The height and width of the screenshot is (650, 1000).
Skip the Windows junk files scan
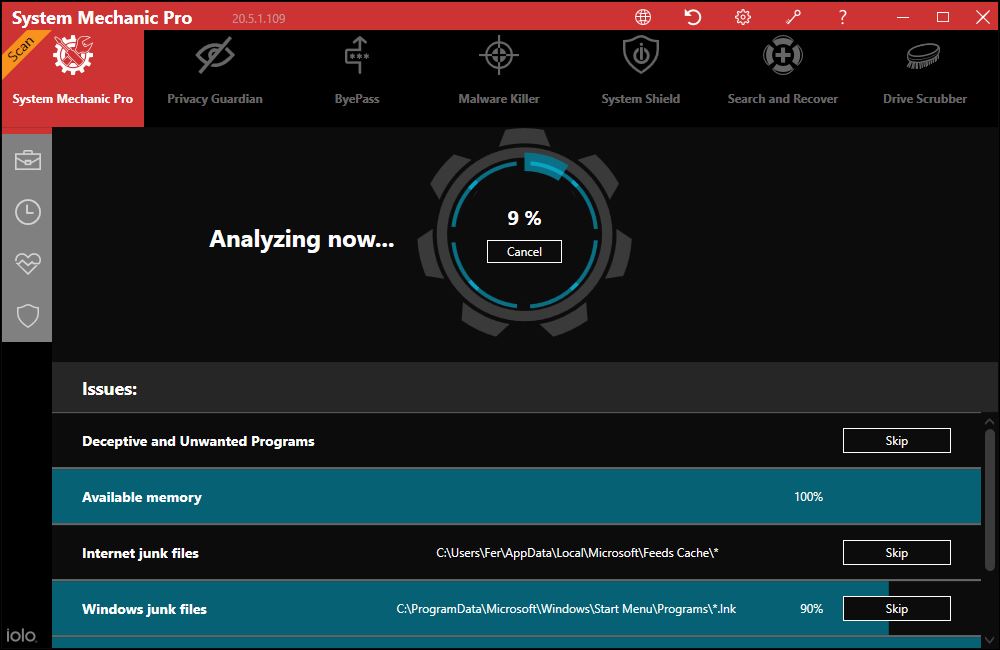point(897,609)
